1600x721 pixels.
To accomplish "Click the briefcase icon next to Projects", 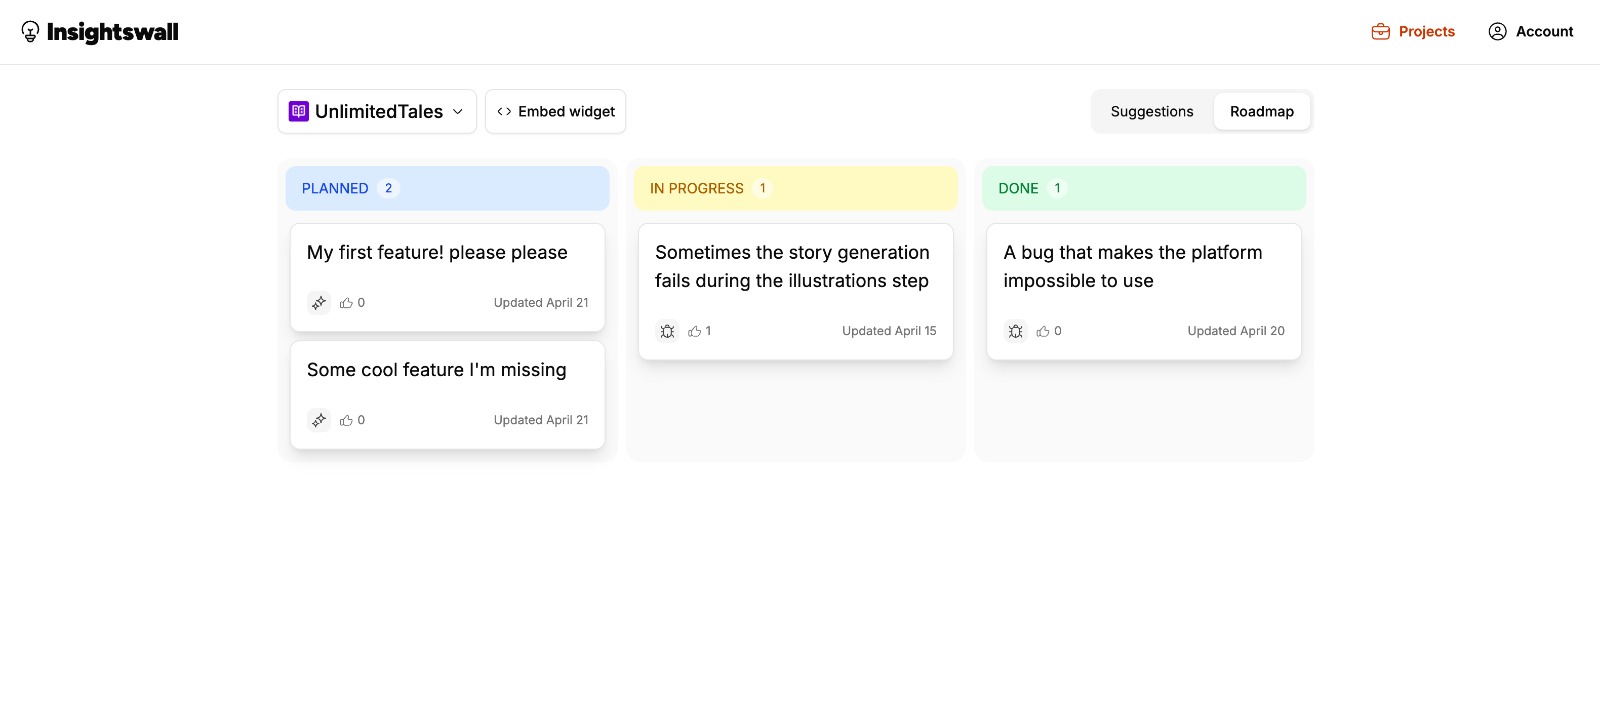I will point(1380,32).
